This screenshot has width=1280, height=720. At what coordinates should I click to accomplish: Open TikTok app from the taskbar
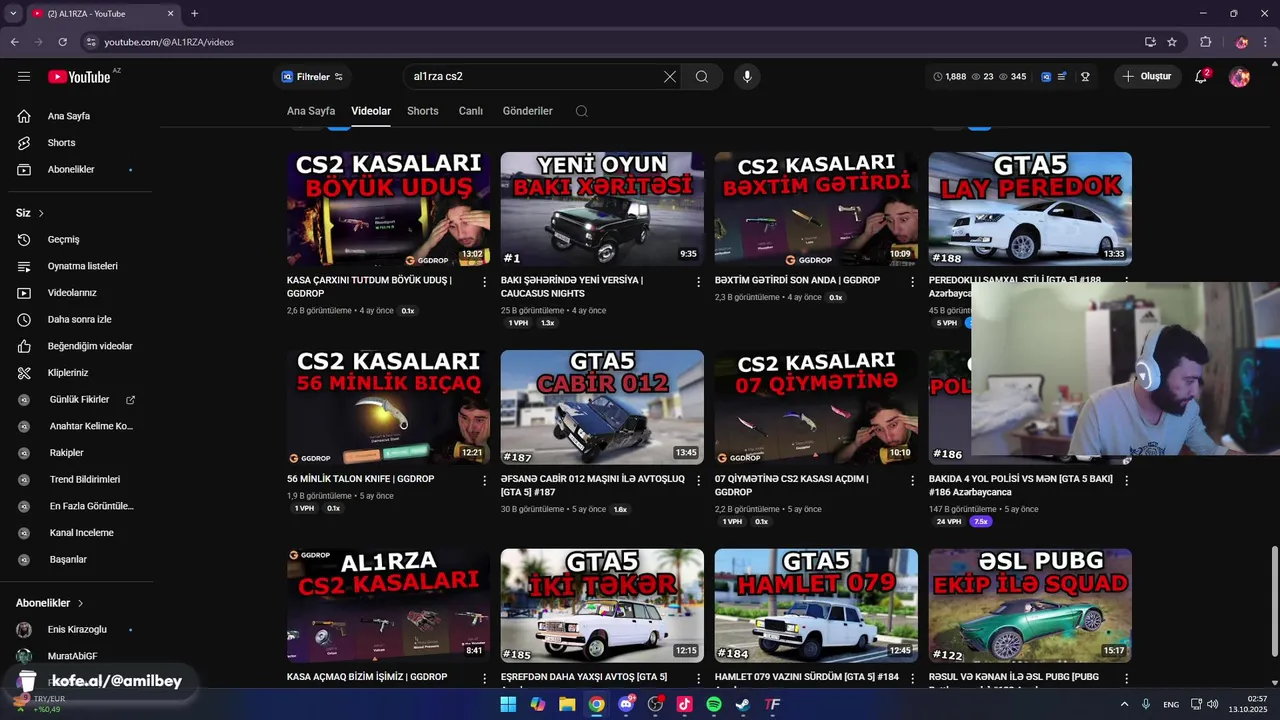click(x=684, y=704)
